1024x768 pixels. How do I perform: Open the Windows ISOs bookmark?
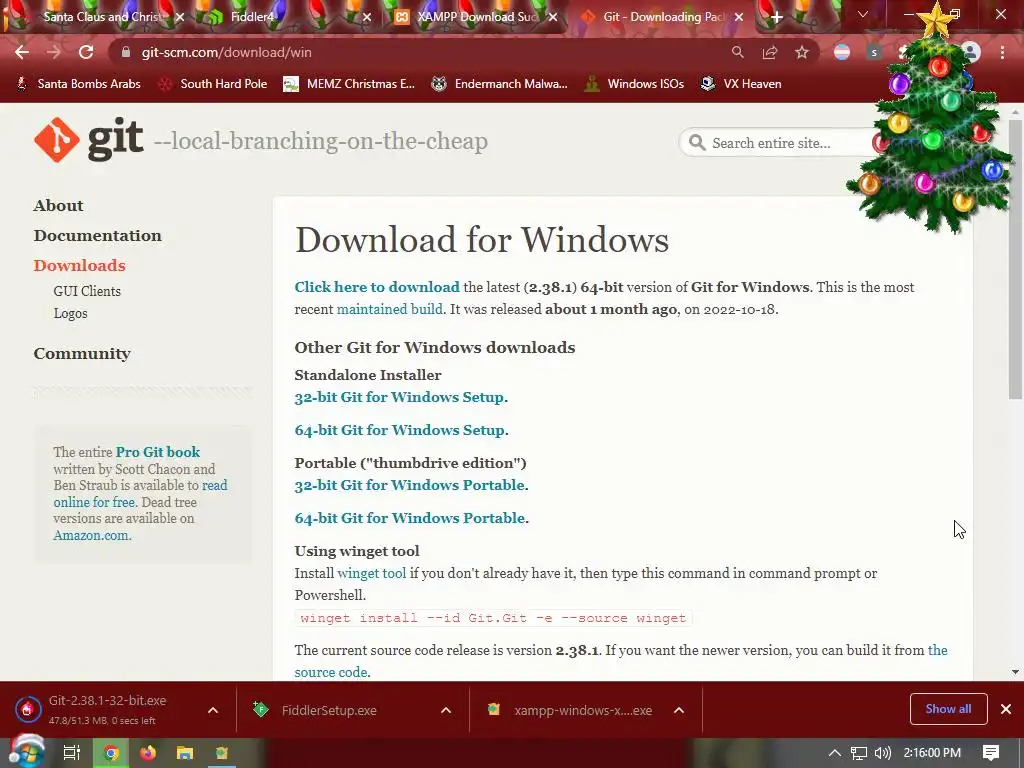[x=635, y=84]
